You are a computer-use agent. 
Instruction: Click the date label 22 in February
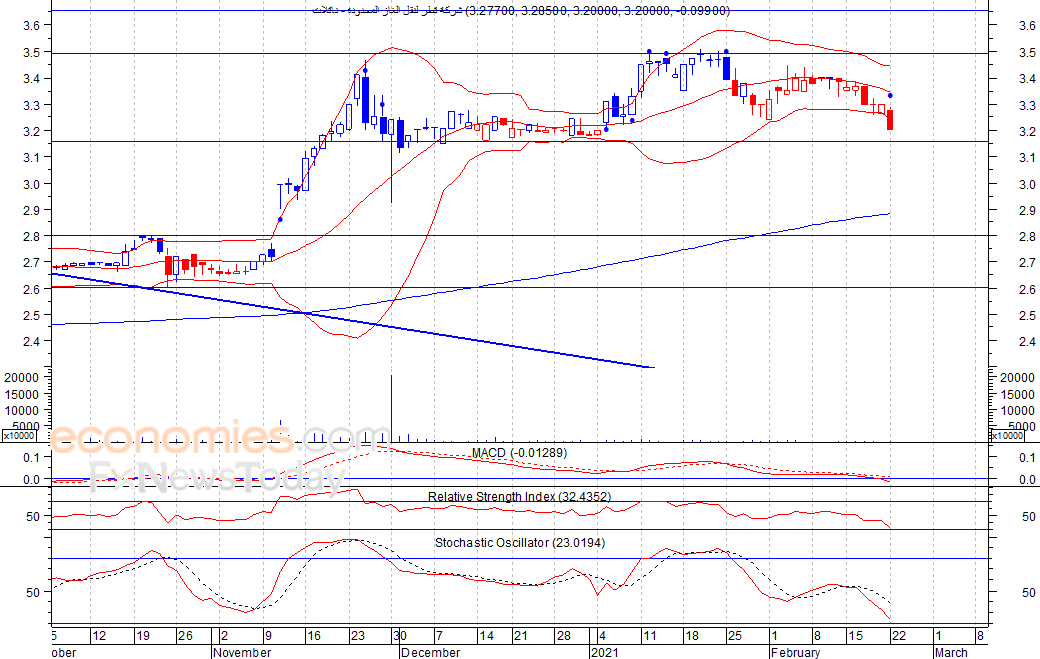(898, 636)
